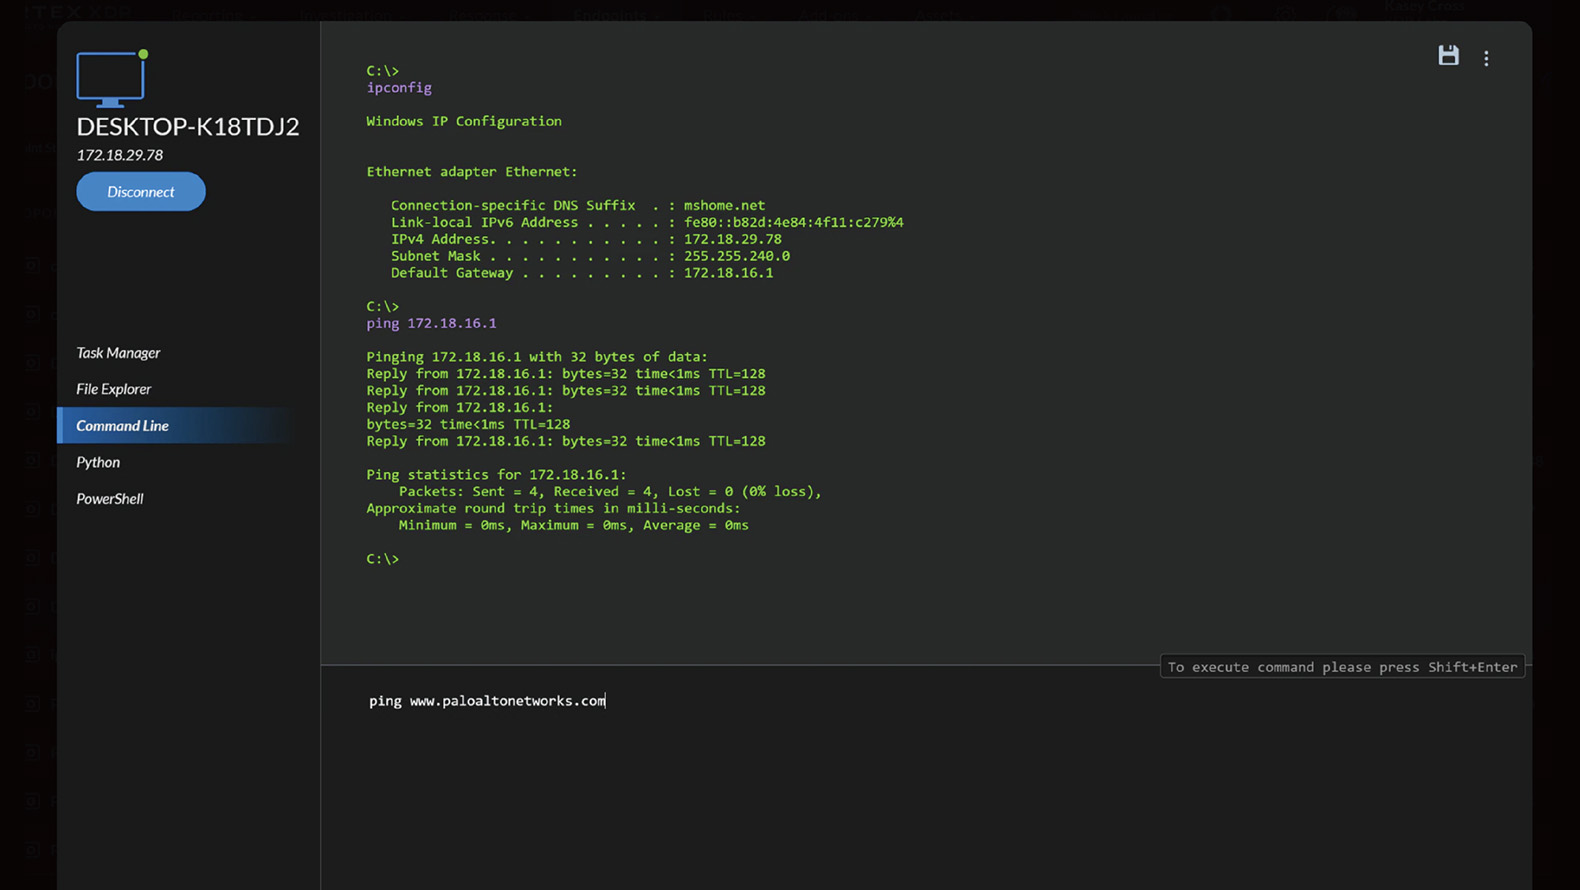The width and height of the screenshot is (1580, 890).
Task: Open the Python console
Action: coord(98,462)
